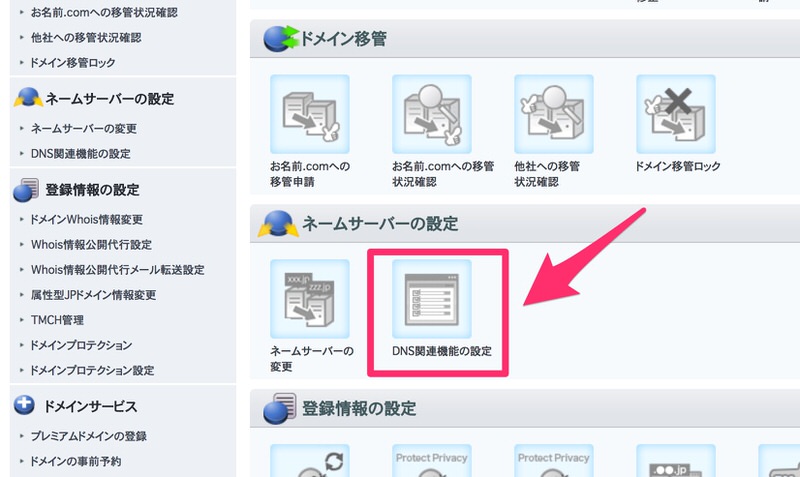Click main-panel label ネームサーバーの変更

[x=312, y=359]
